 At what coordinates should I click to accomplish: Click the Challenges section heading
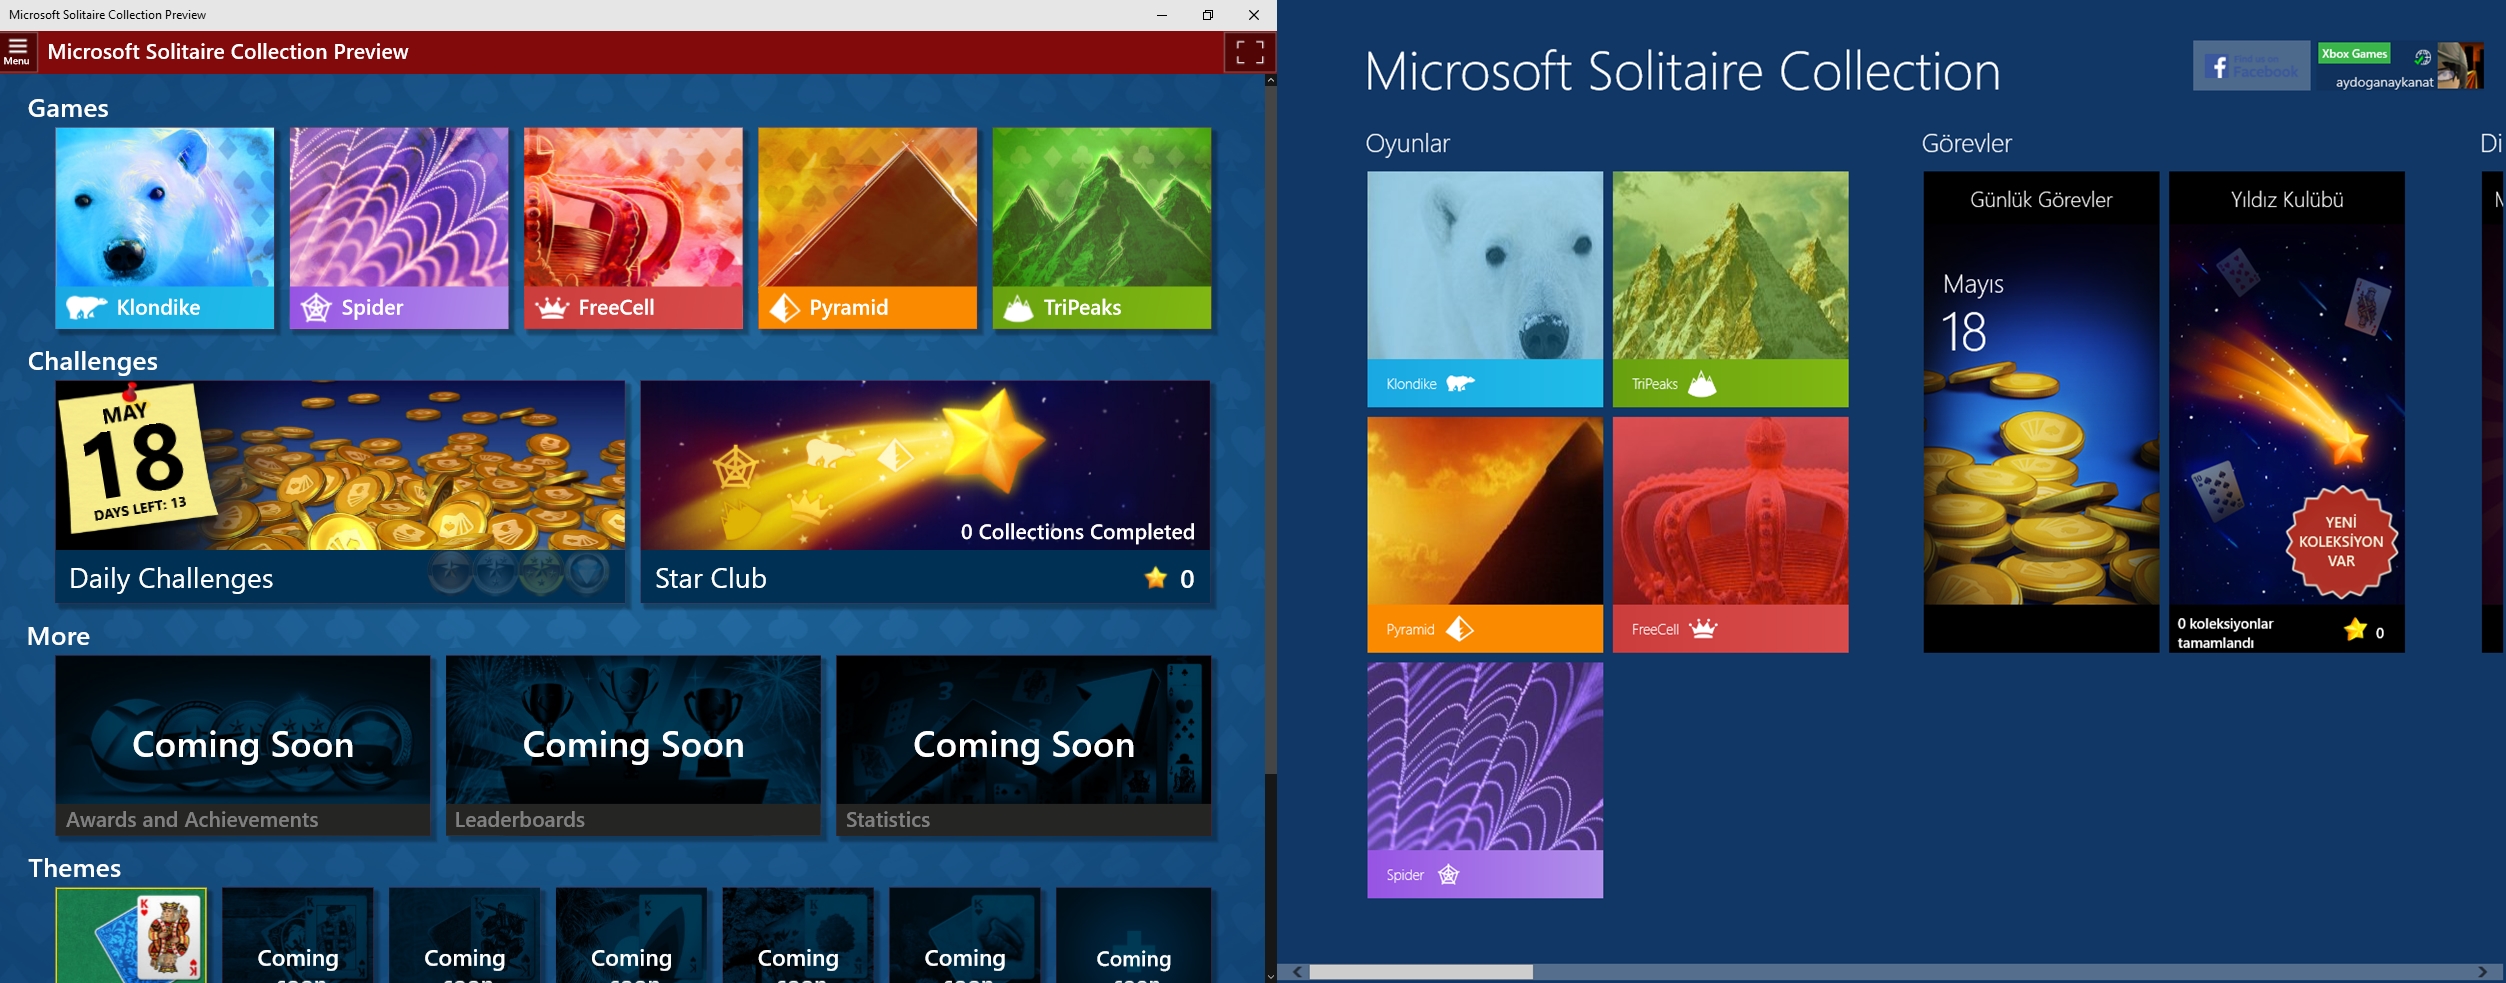point(93,361)
